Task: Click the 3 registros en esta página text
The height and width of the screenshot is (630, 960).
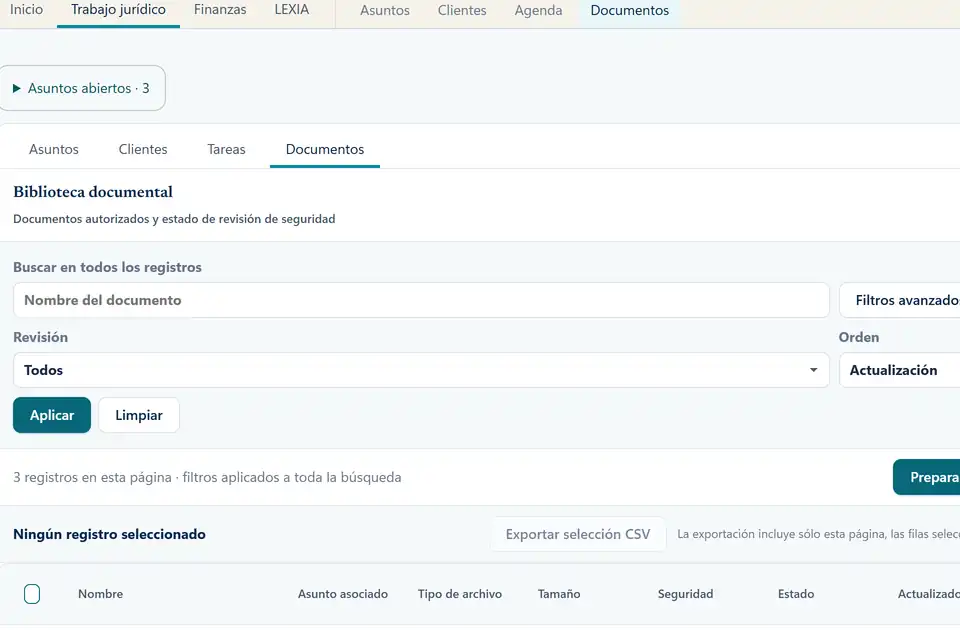Action: tap(92, 478)
